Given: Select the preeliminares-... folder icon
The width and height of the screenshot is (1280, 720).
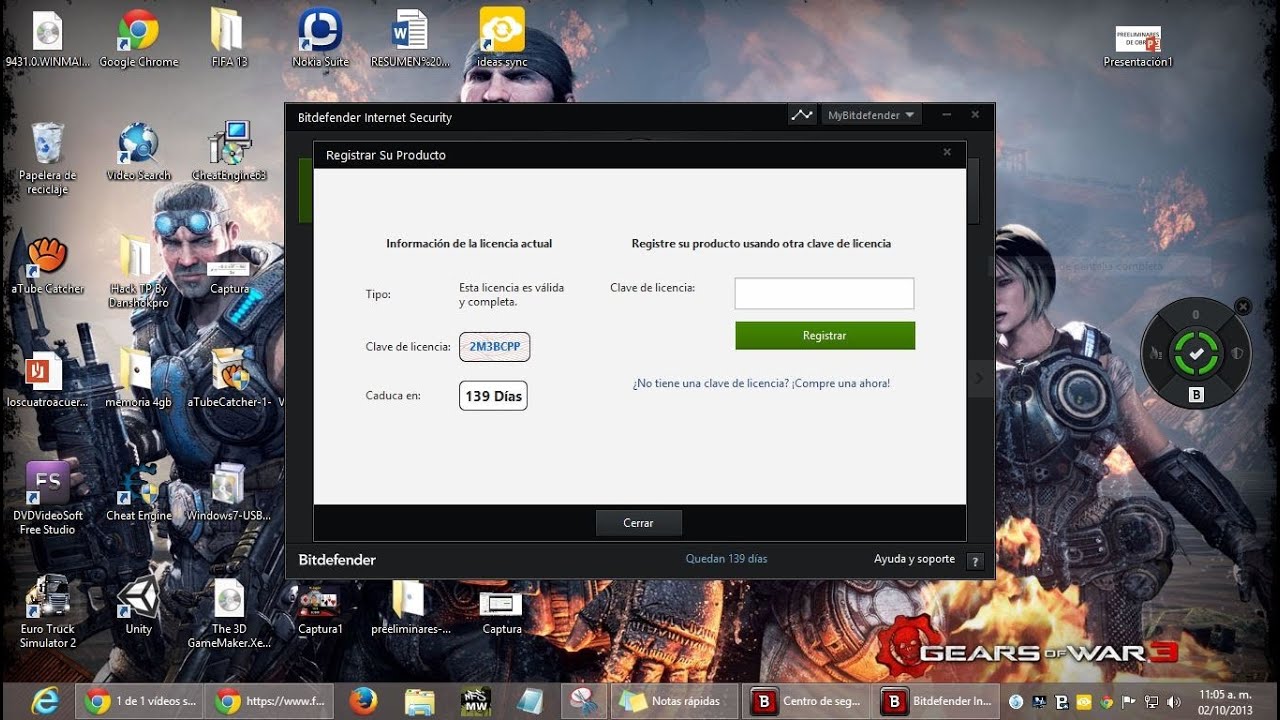Looking at the screenshot, I should click(x=410, y=606).
